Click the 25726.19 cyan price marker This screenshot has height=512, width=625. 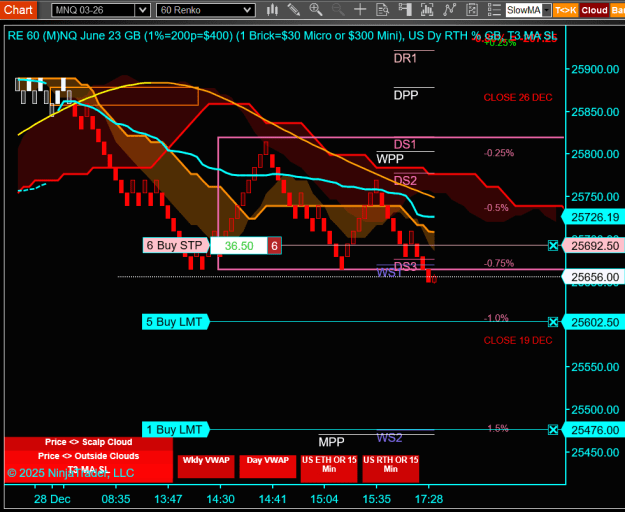(x=593, y=218)
